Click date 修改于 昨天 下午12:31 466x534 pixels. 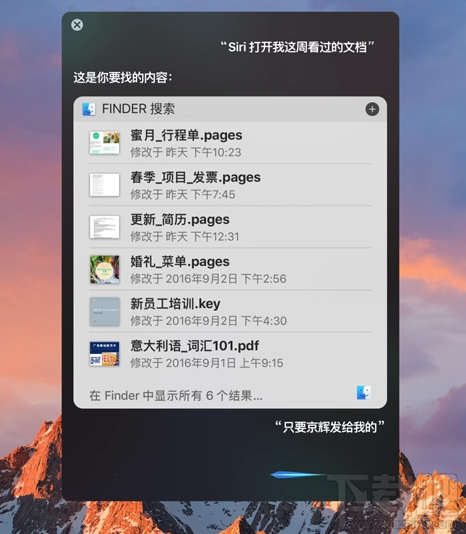click(x=185, y=236)
